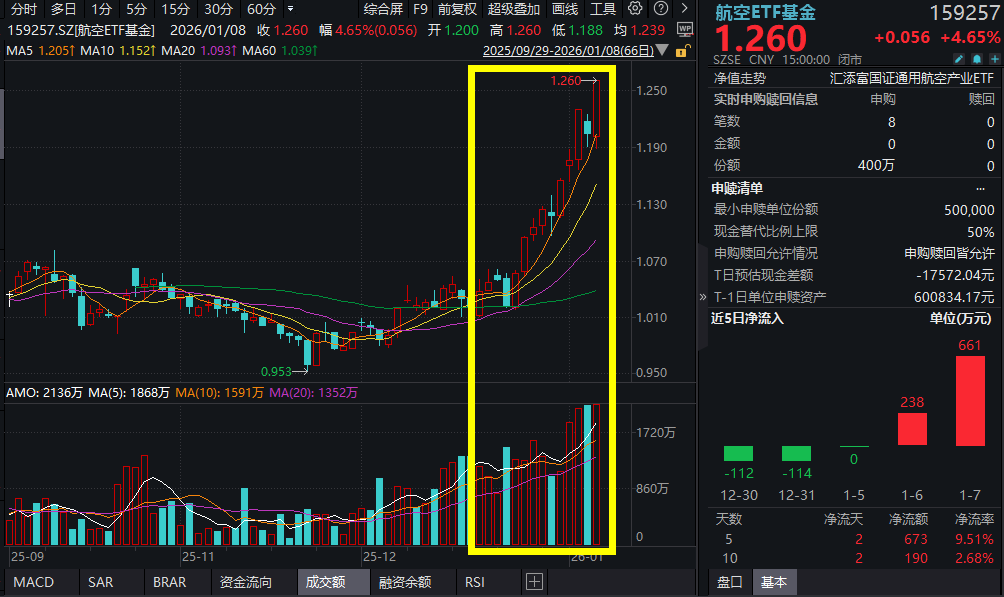This screenshot has height=597, width=1004.
Task: Open the 60分 period dropdown arrow
Action: (290, 9)
